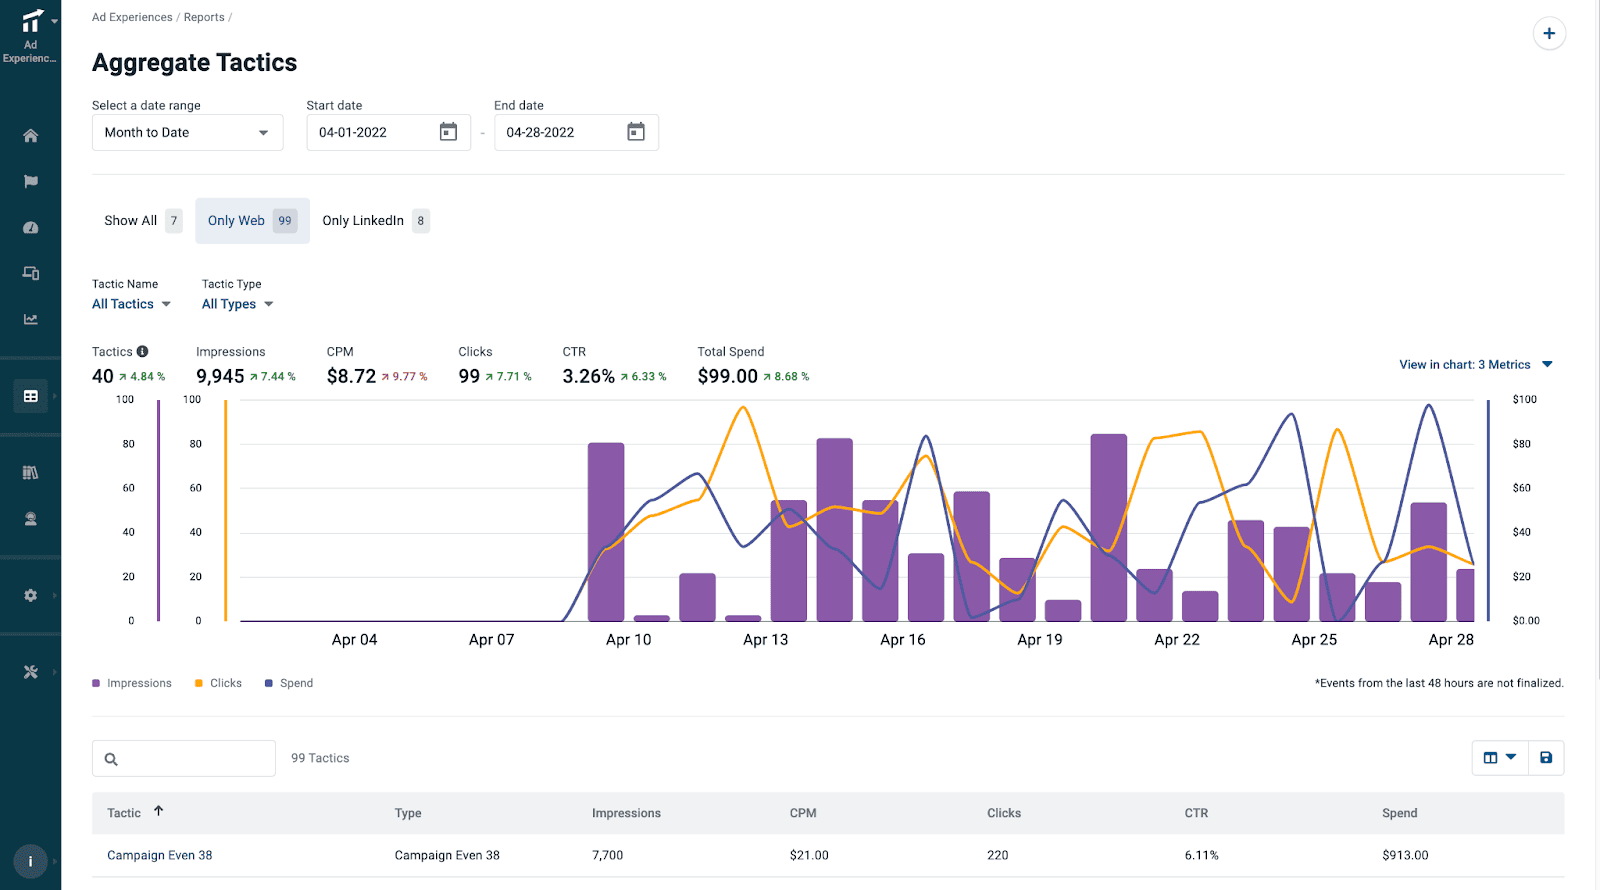The height and width of the screenshot is (890, 1600).
Task: Expand the Month to Date dropdown
Action: pyautogui.click(x=187, y=133)
